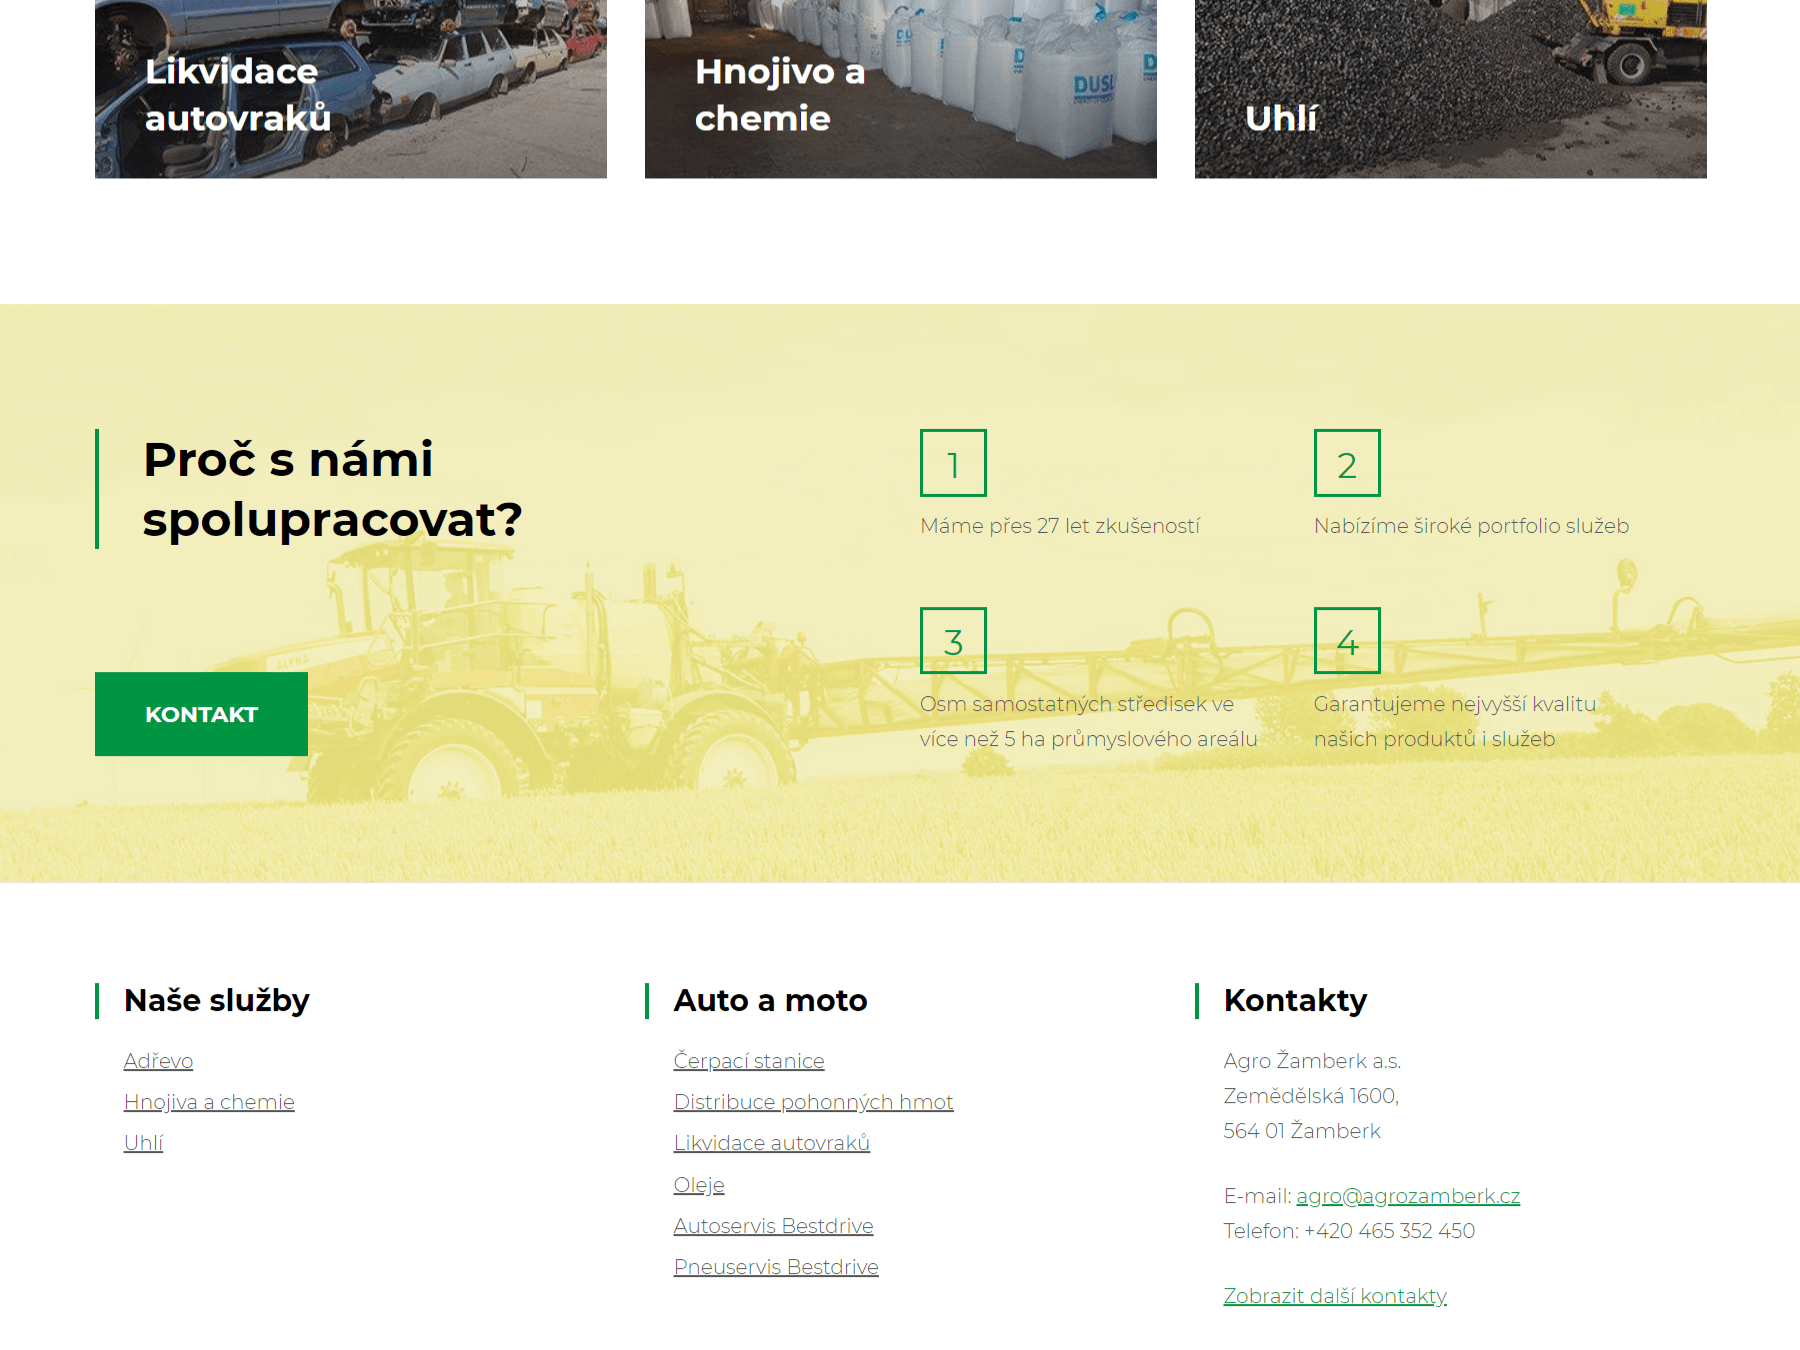Open the Uhlí image tile
Image resolution: width=1800 pixels, height=1350 pixels.
(1450, 90)
